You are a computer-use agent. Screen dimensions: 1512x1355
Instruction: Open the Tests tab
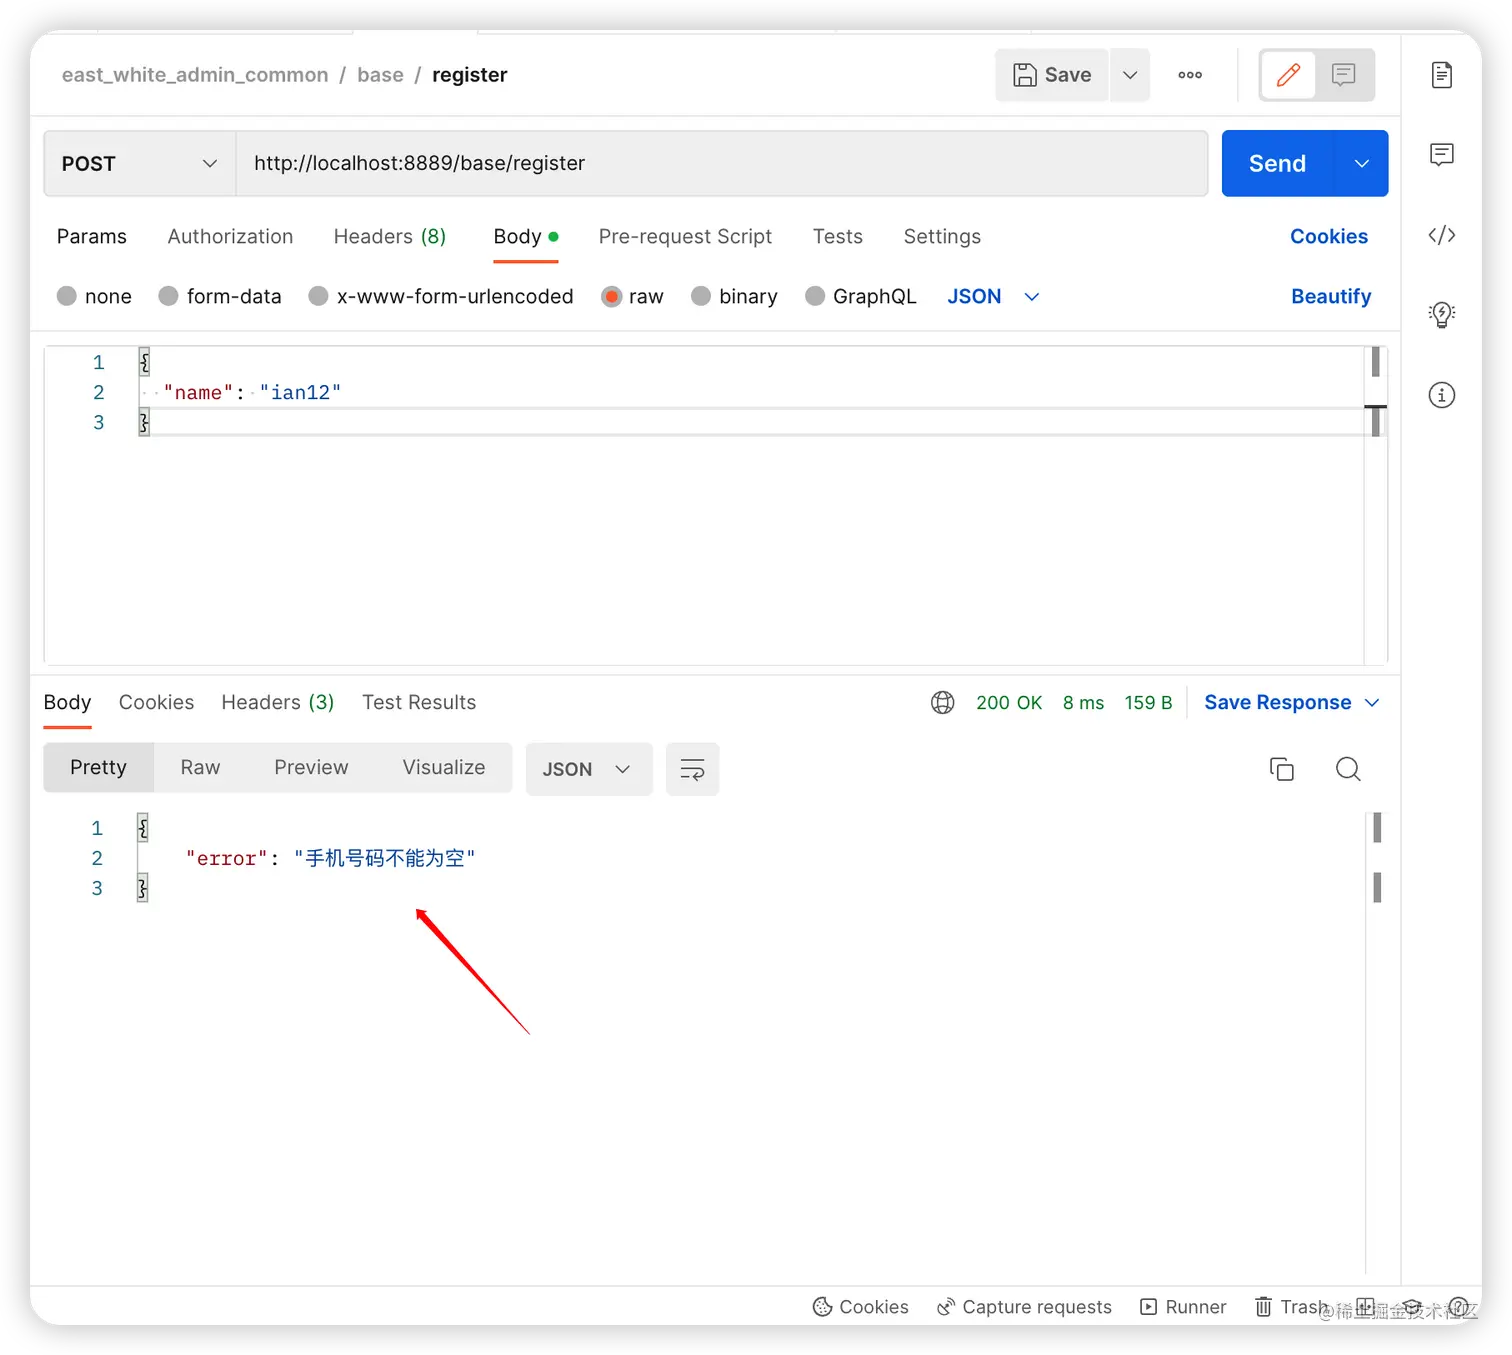point(838,237)
